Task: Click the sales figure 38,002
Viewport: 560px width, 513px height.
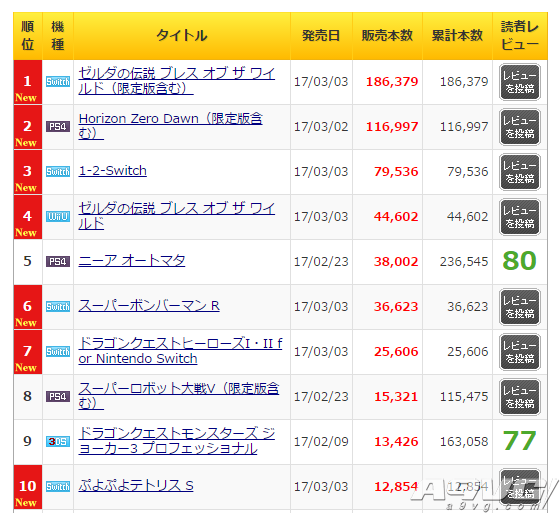Action: [x=396, y=262]
